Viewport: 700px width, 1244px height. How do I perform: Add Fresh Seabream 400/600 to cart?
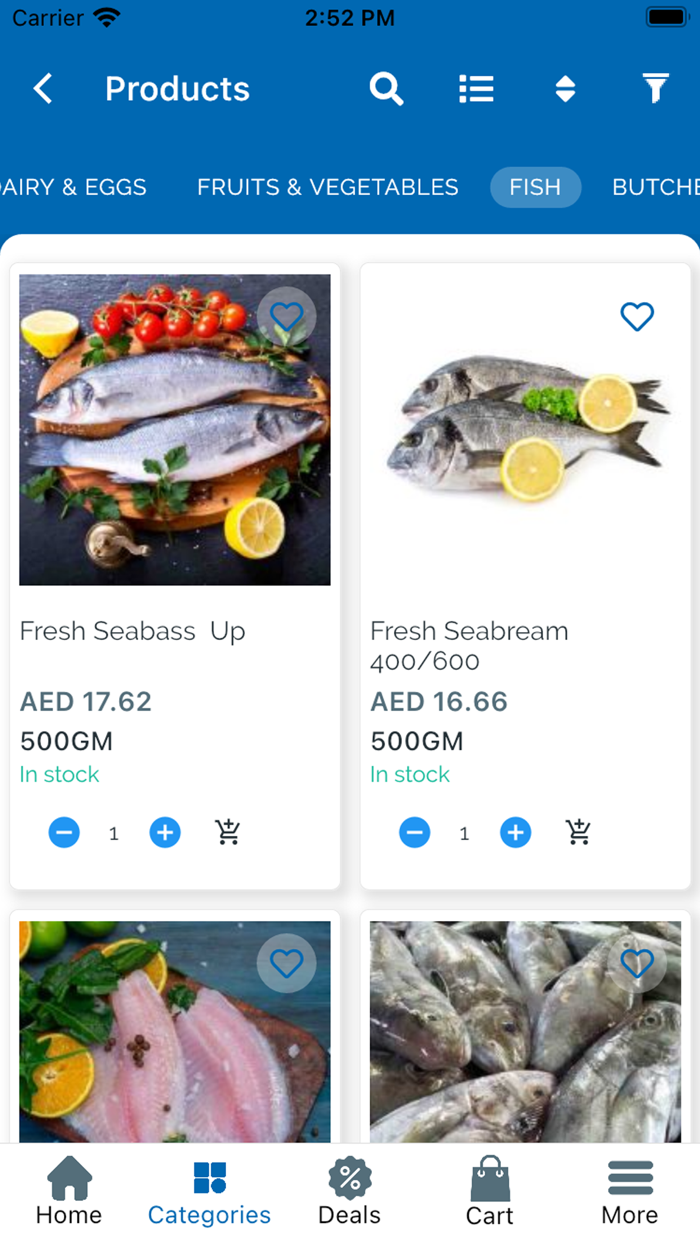(577, 832)
